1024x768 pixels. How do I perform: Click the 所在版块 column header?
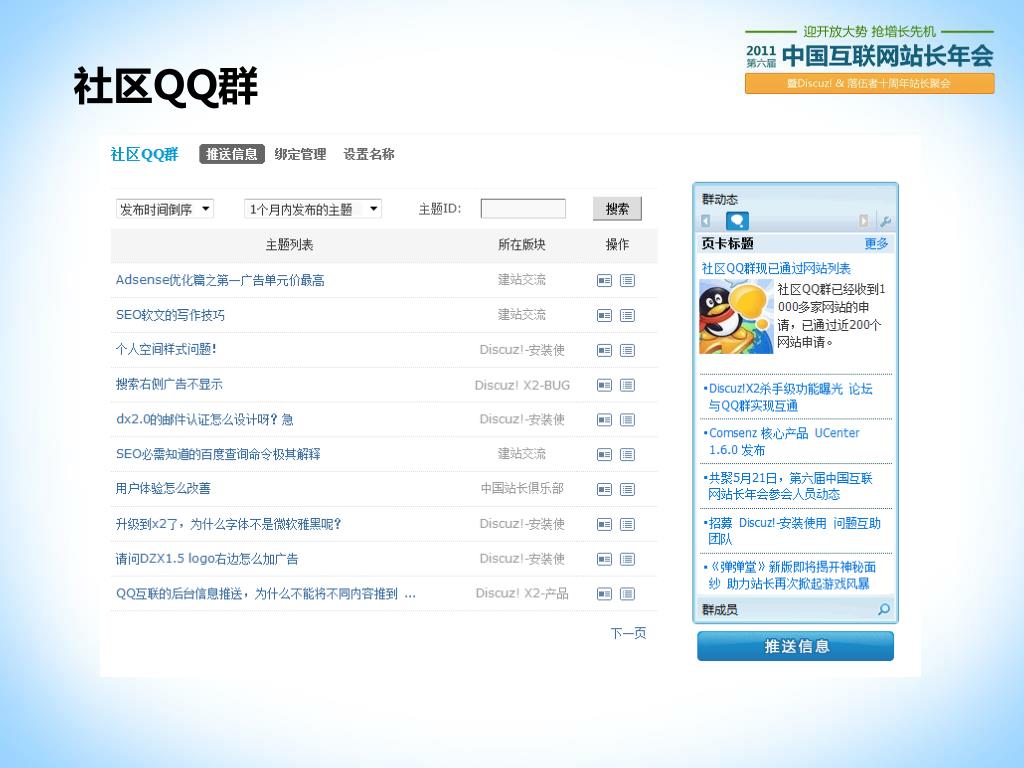pyautogui.click(x=521, y=244)
